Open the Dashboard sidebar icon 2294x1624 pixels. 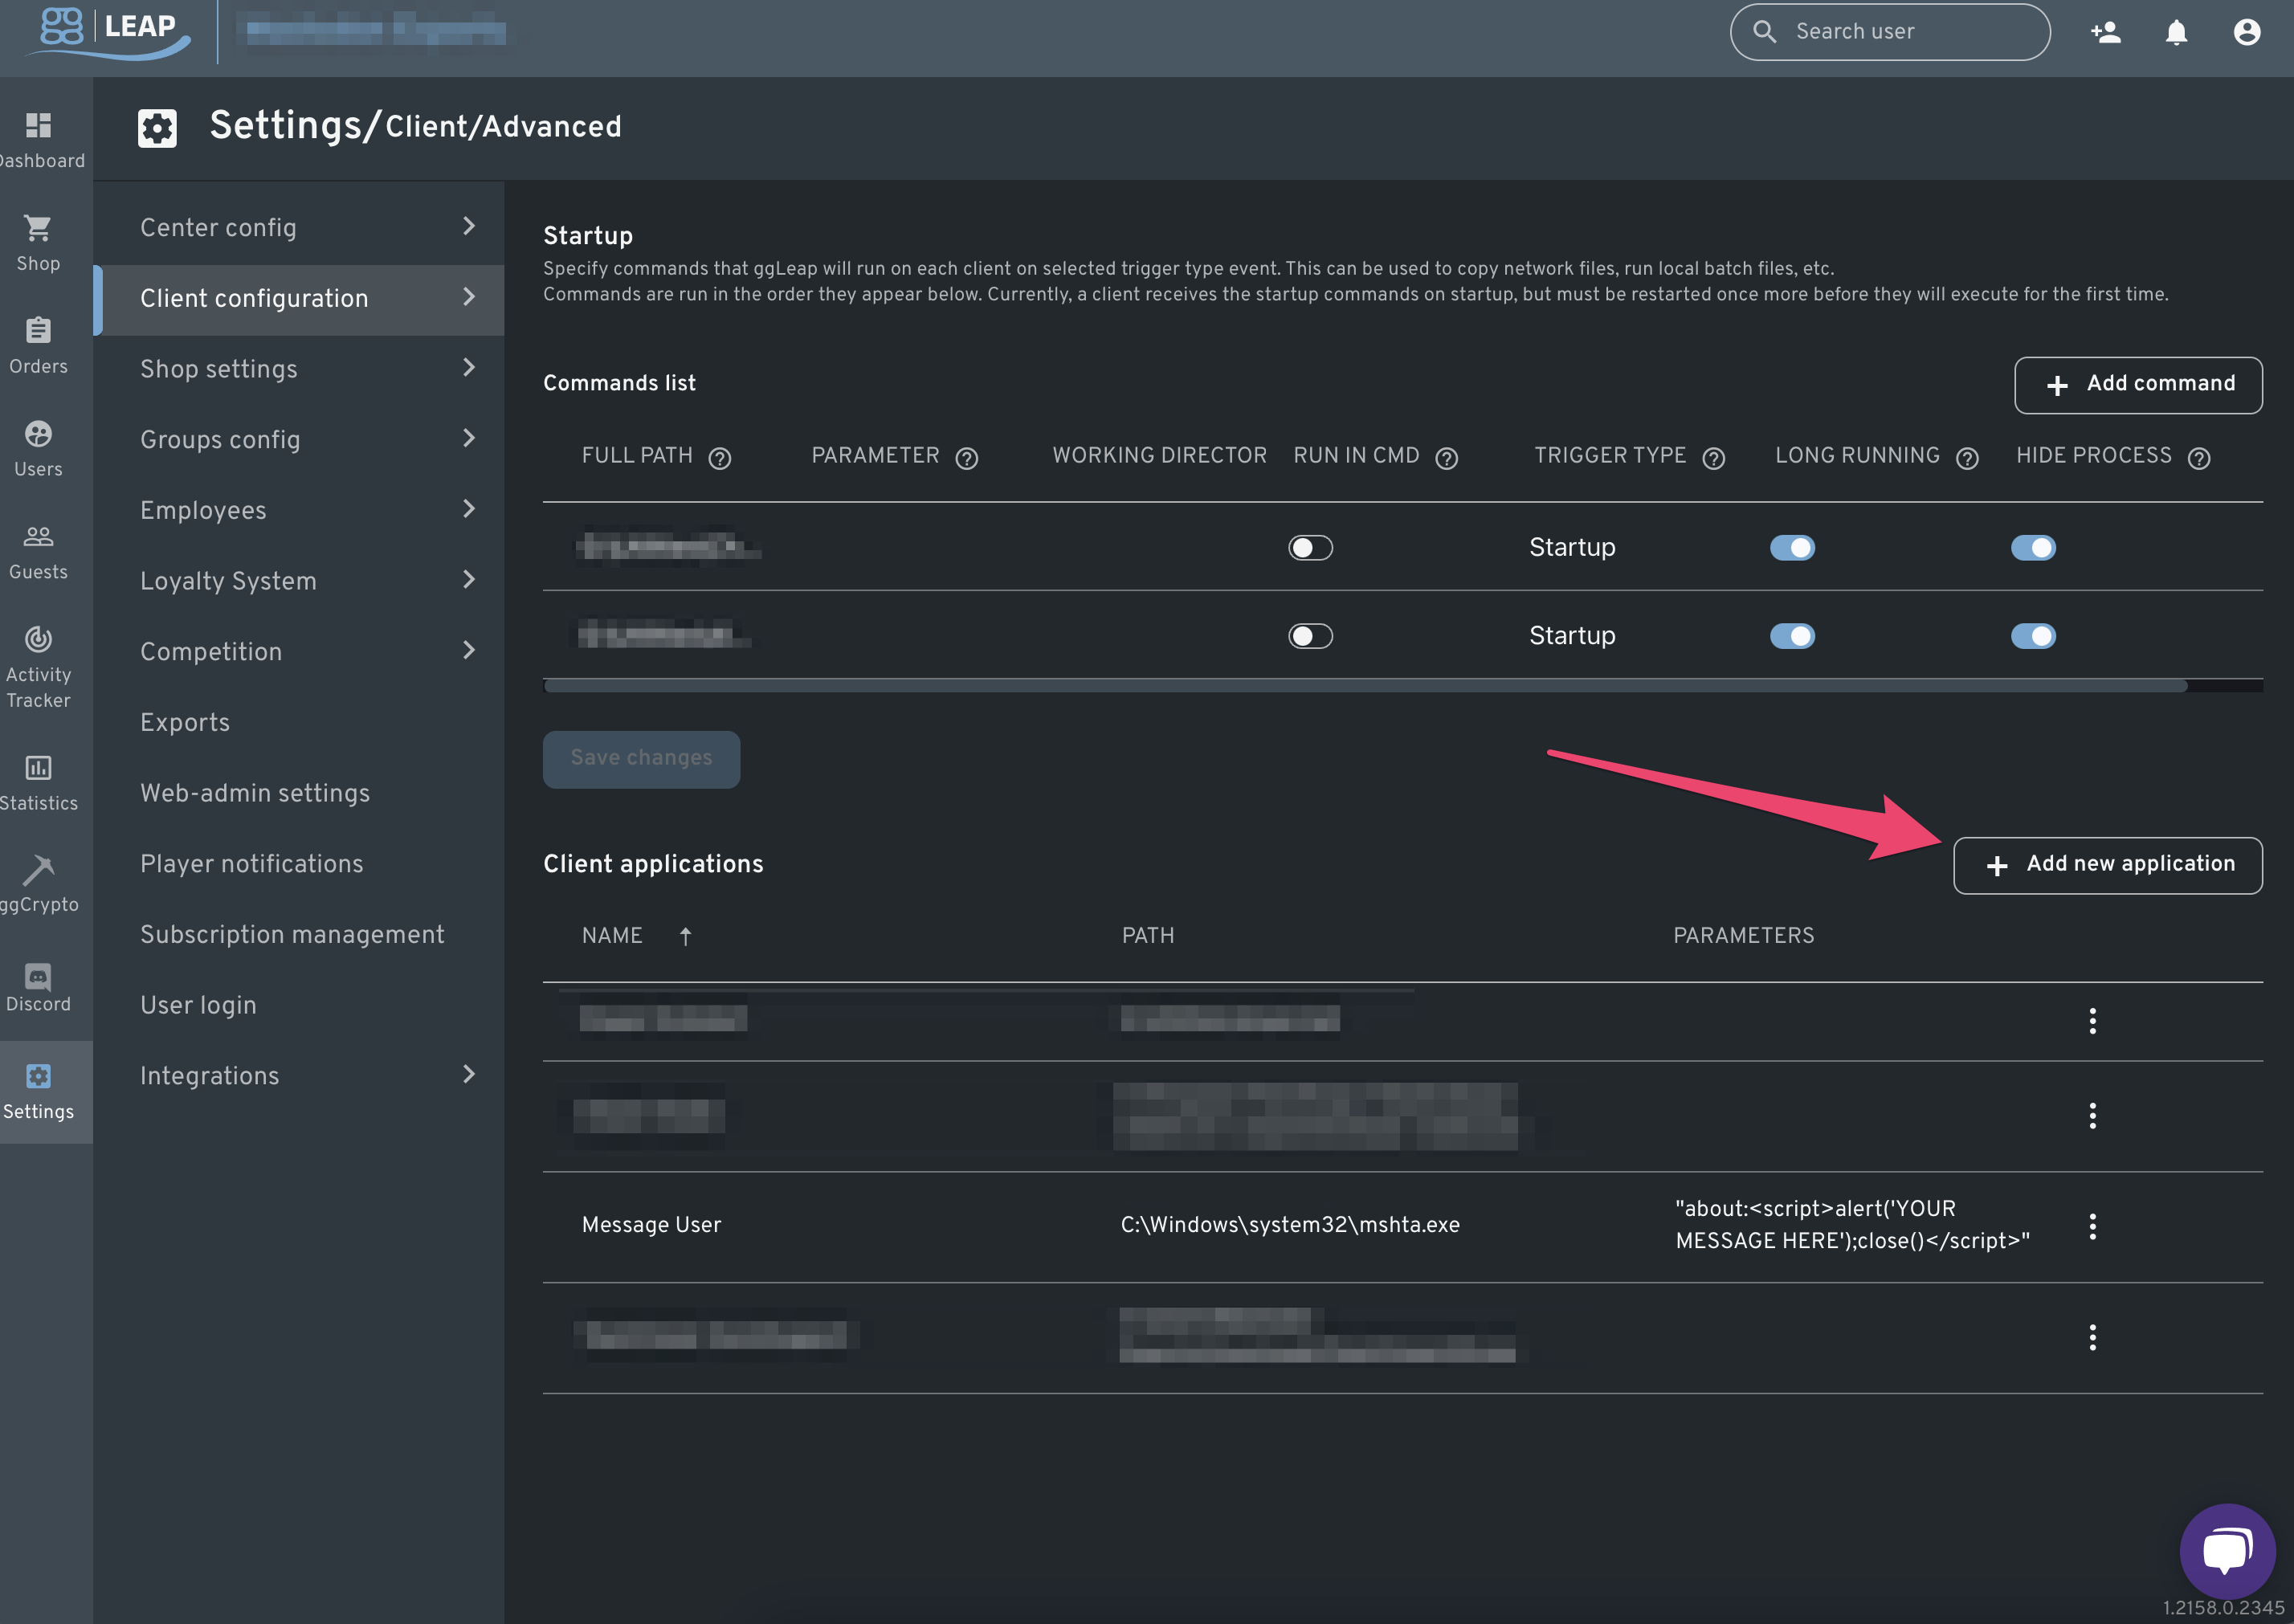coord(38,125)
